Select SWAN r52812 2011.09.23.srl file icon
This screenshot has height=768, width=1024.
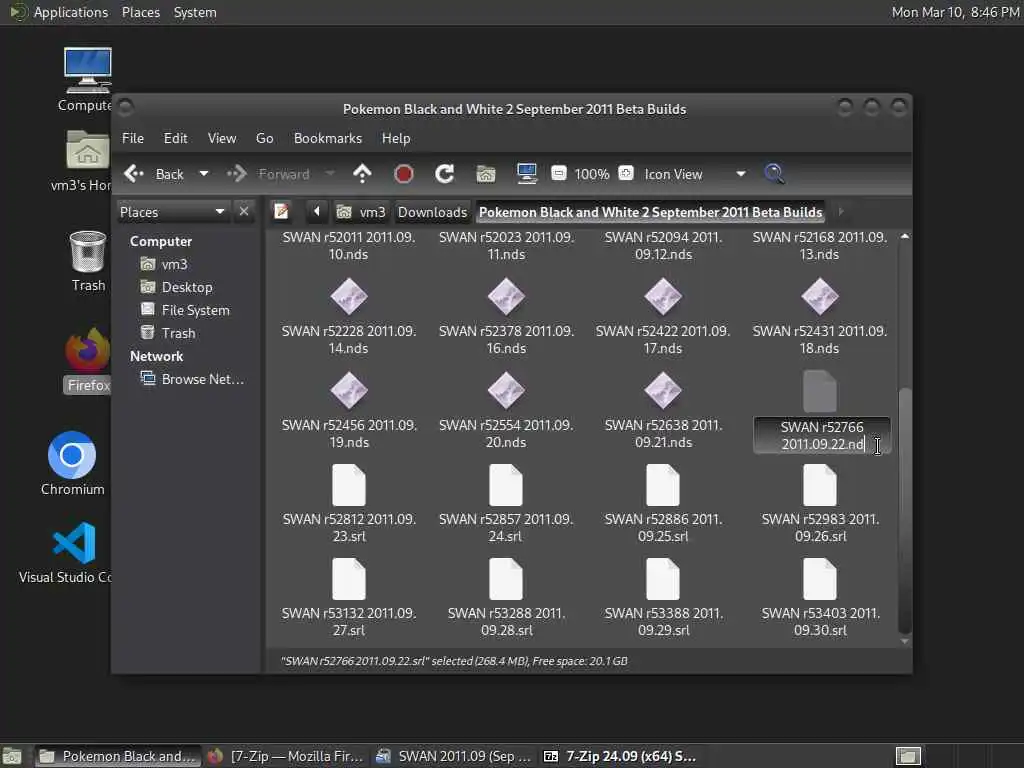349,485
